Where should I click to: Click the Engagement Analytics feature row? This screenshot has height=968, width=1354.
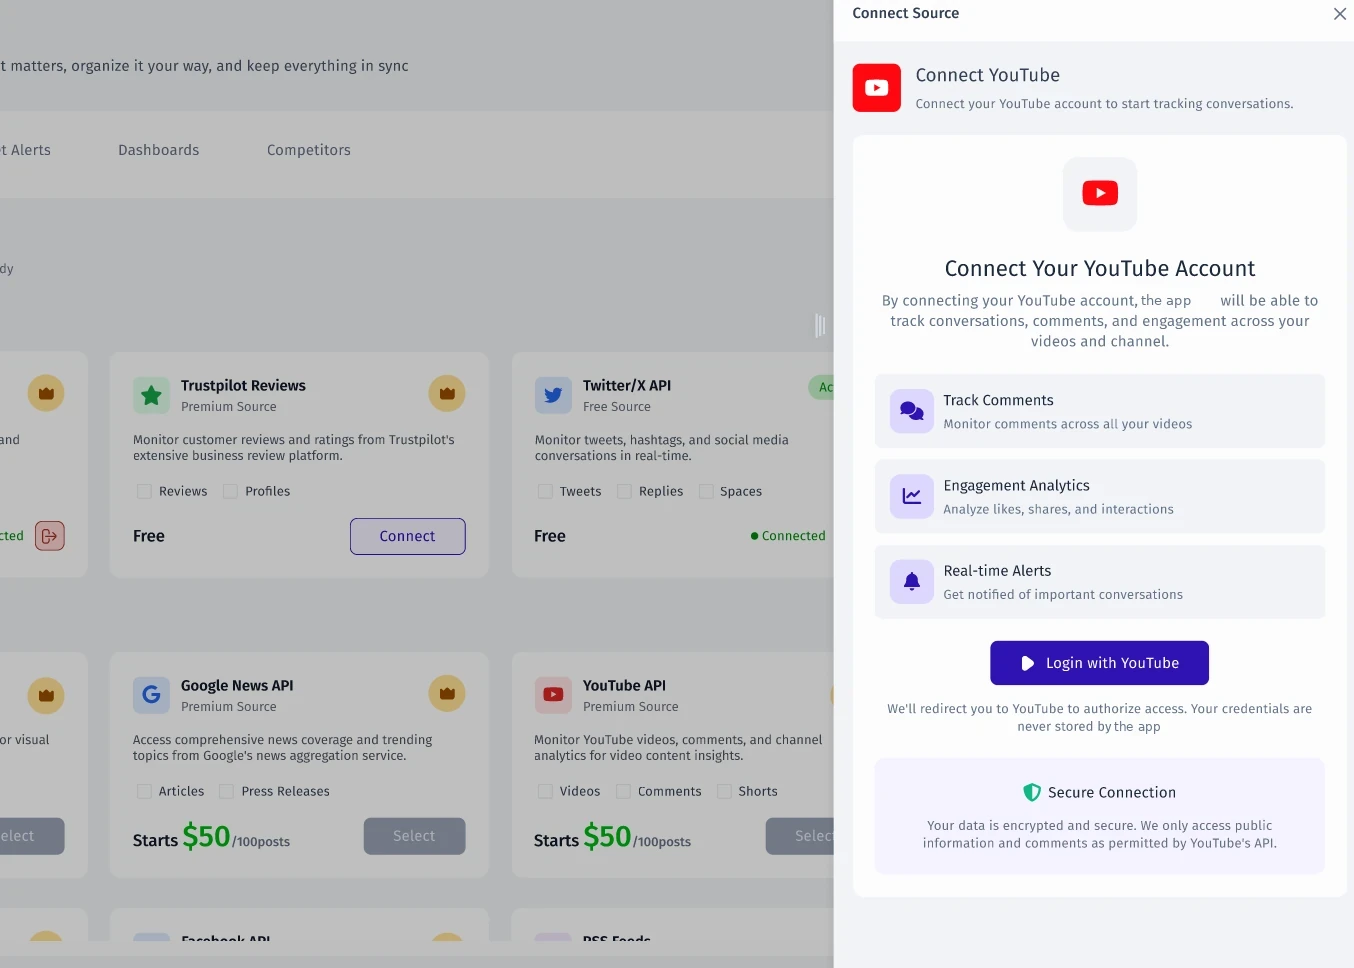[1100, 496]
